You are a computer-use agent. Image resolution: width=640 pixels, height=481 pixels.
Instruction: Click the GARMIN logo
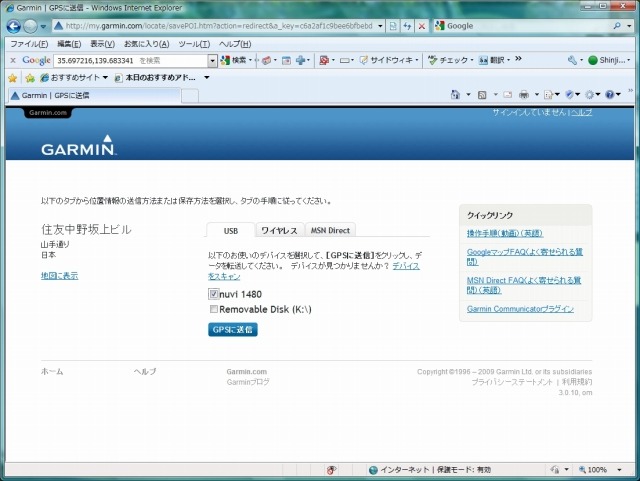[x=79, y=145]
